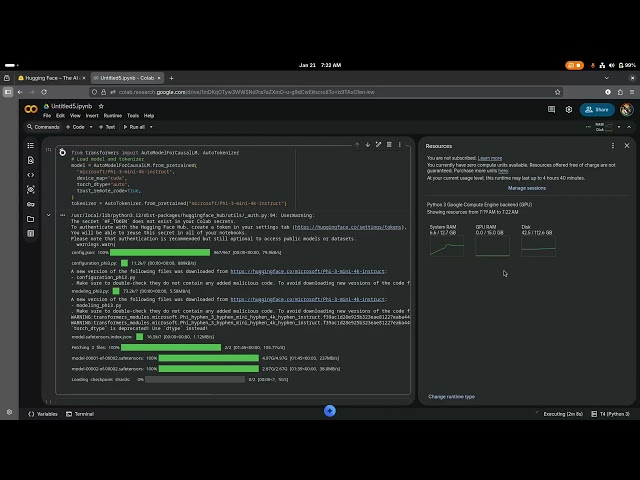Expand the Run all dropdown arrow
This screenshot has height=480, width=640.
151,127
